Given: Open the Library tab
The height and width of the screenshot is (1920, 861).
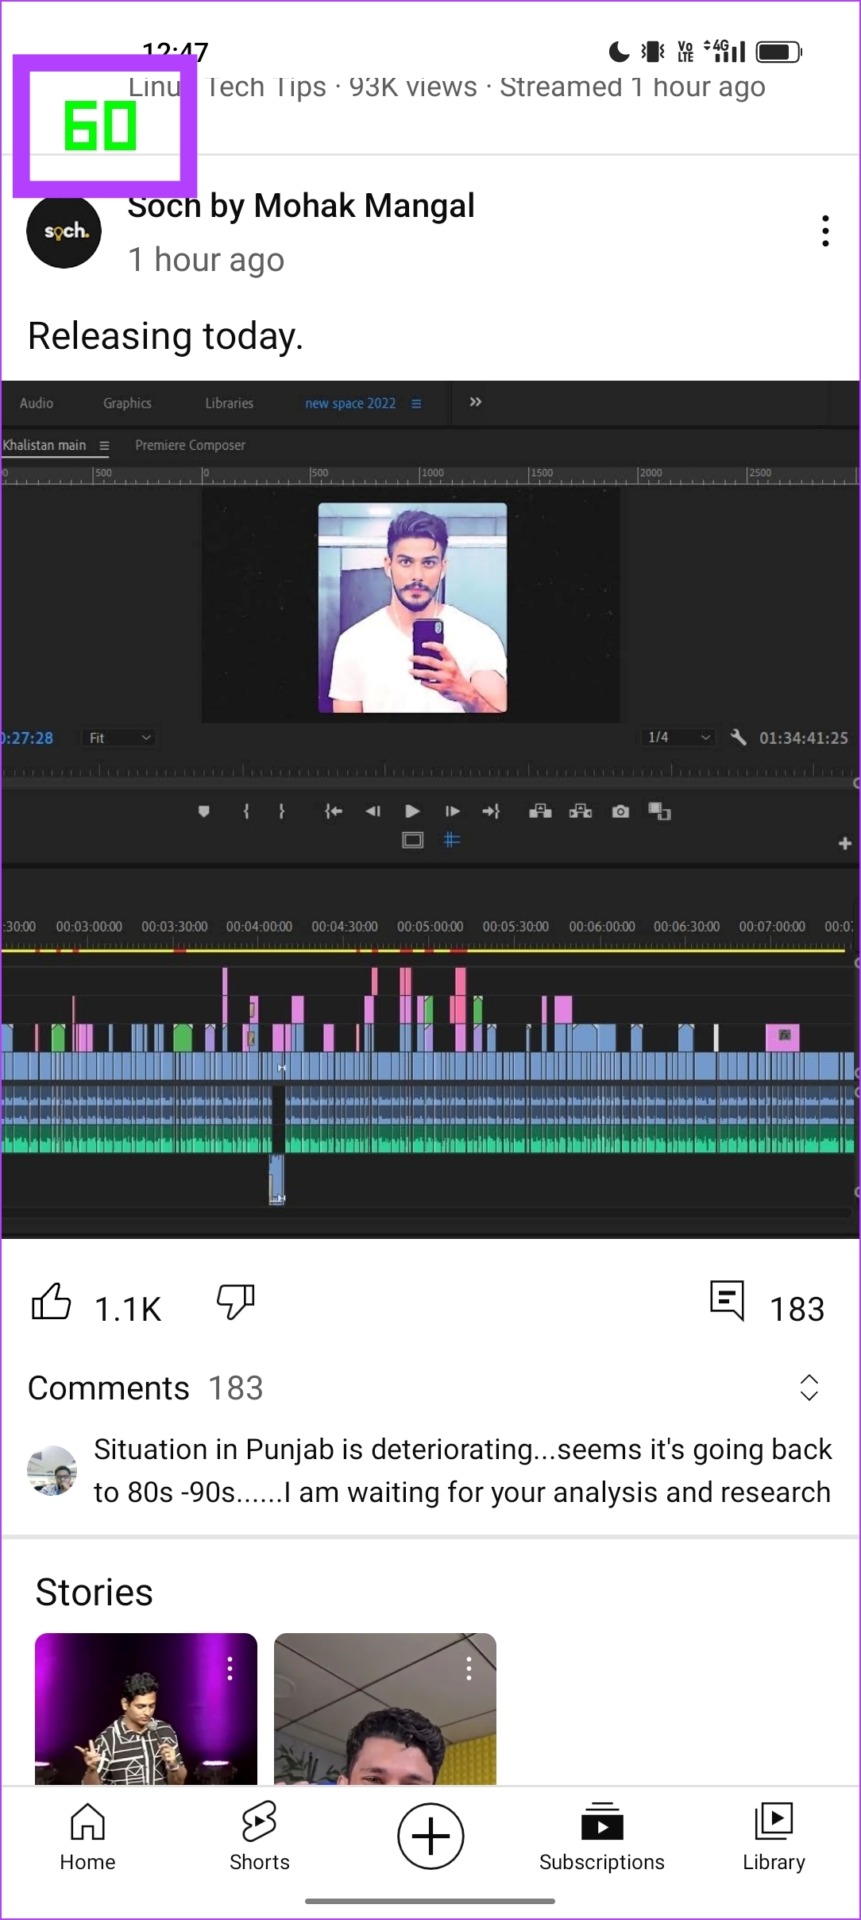Looking at the screenshot, I should click(x=774, y=1836).
